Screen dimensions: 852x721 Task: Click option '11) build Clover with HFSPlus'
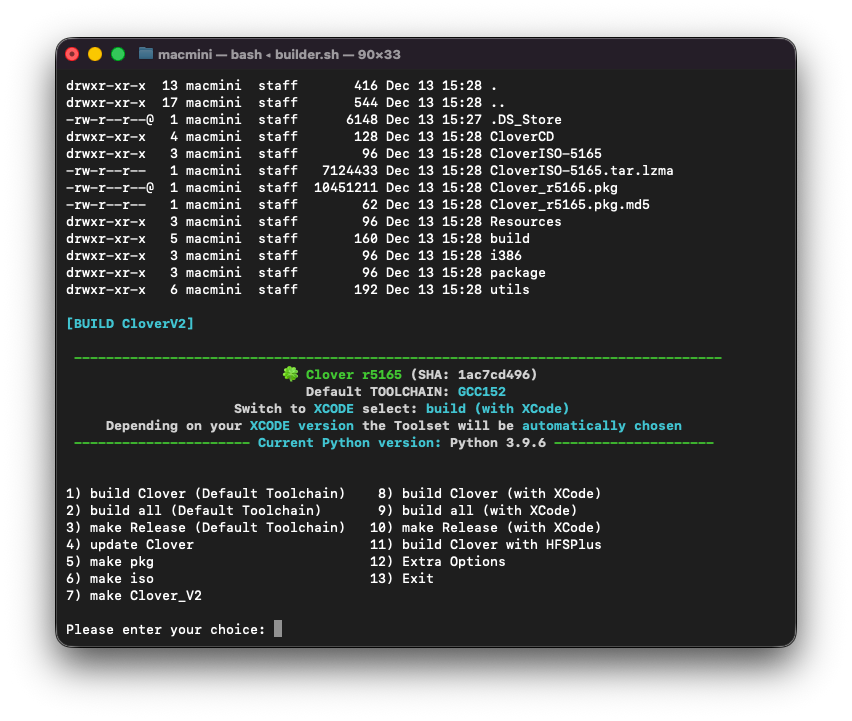486,544
